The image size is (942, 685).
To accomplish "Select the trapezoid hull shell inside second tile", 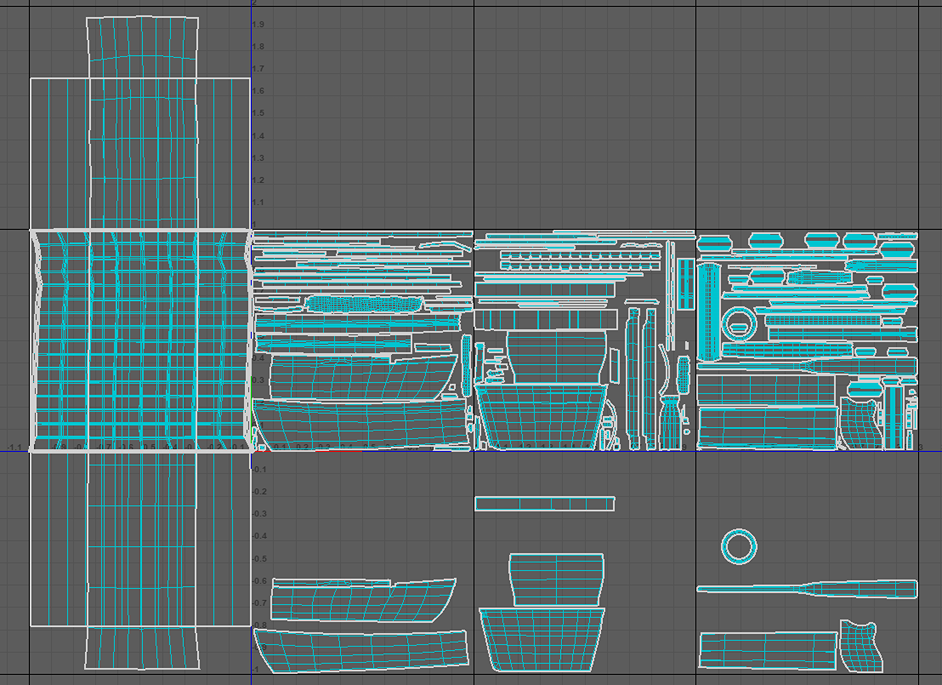I will pos(541,416).
